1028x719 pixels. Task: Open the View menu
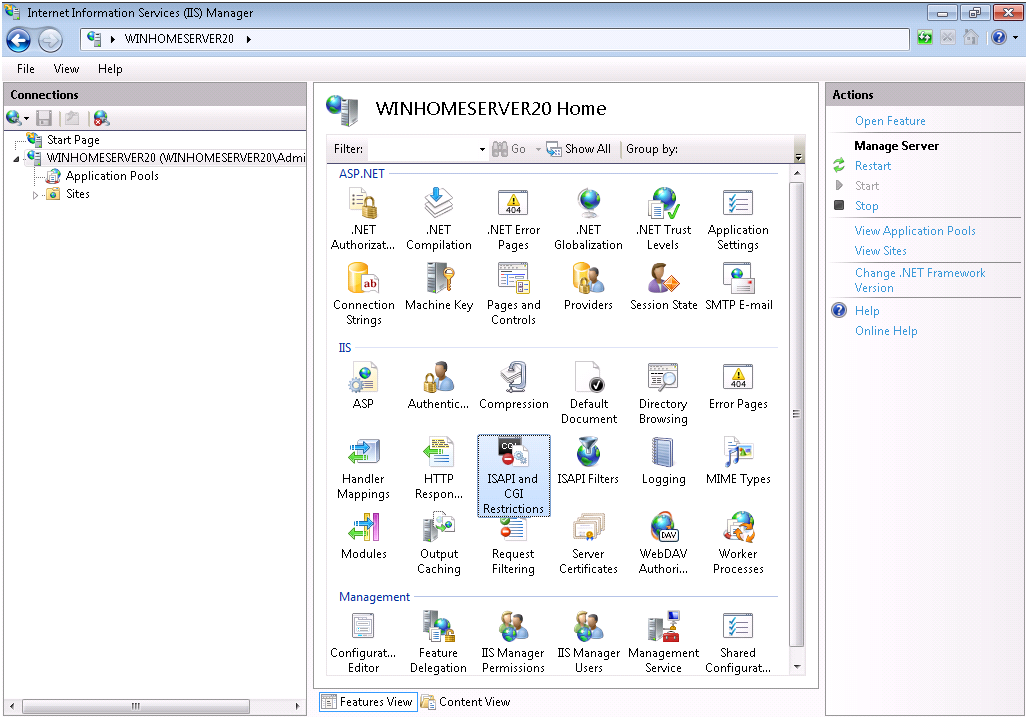click(x=66, y=69)
